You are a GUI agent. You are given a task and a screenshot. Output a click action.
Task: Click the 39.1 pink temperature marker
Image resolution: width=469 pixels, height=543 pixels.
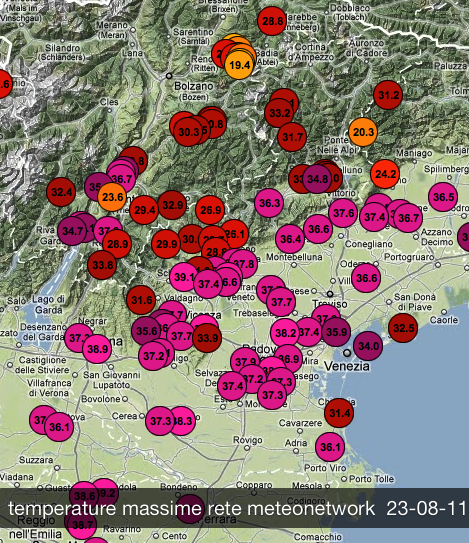coord(184,277)
